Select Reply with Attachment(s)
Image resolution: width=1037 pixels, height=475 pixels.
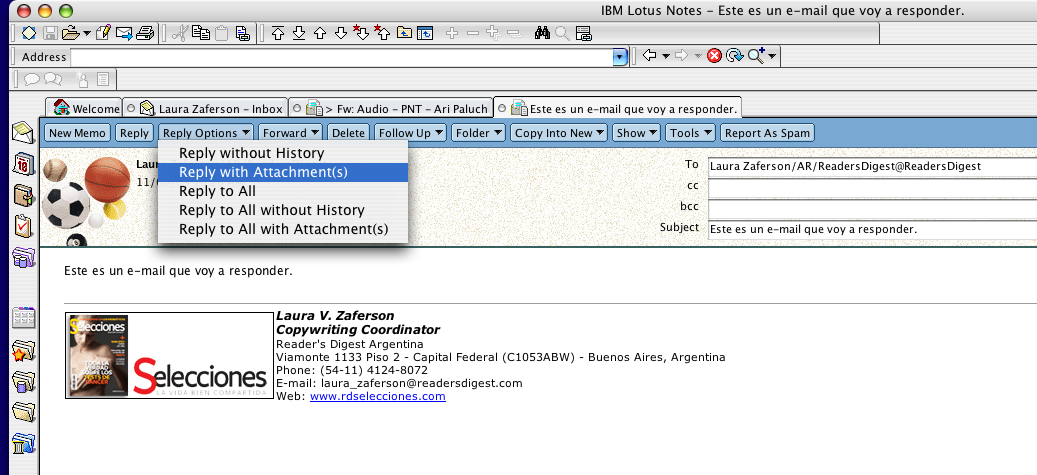282,172
